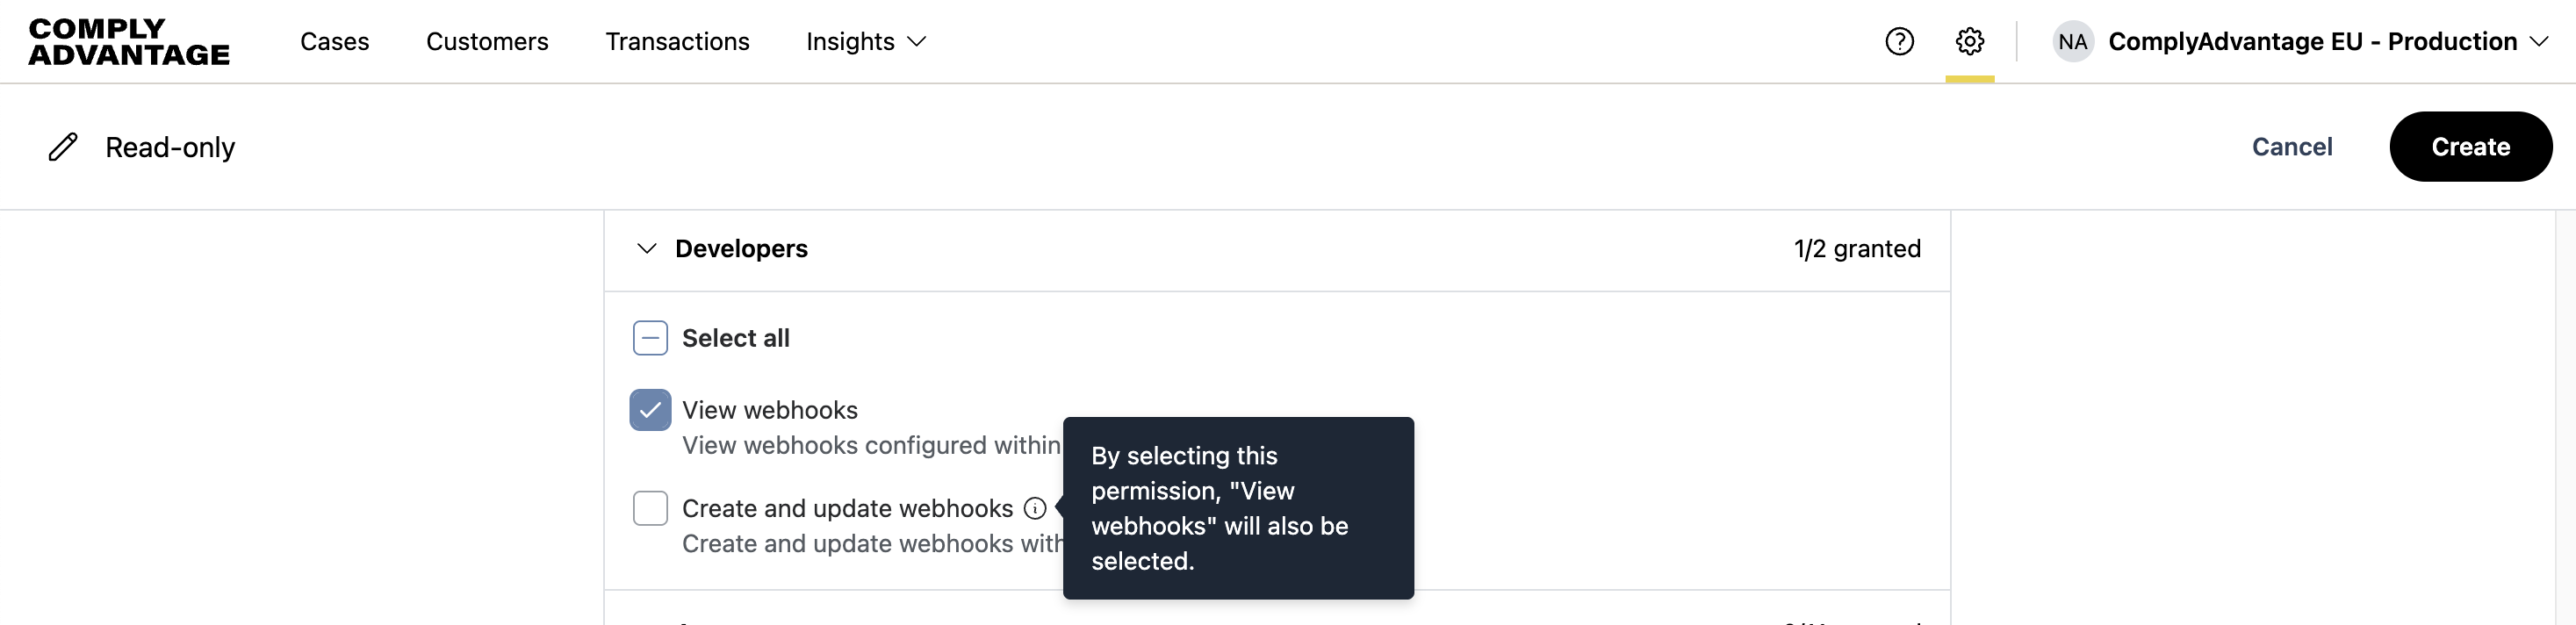Click the Read-only role name field
Viewport: 2576px width, 625px height.
(x=170, y=147)
